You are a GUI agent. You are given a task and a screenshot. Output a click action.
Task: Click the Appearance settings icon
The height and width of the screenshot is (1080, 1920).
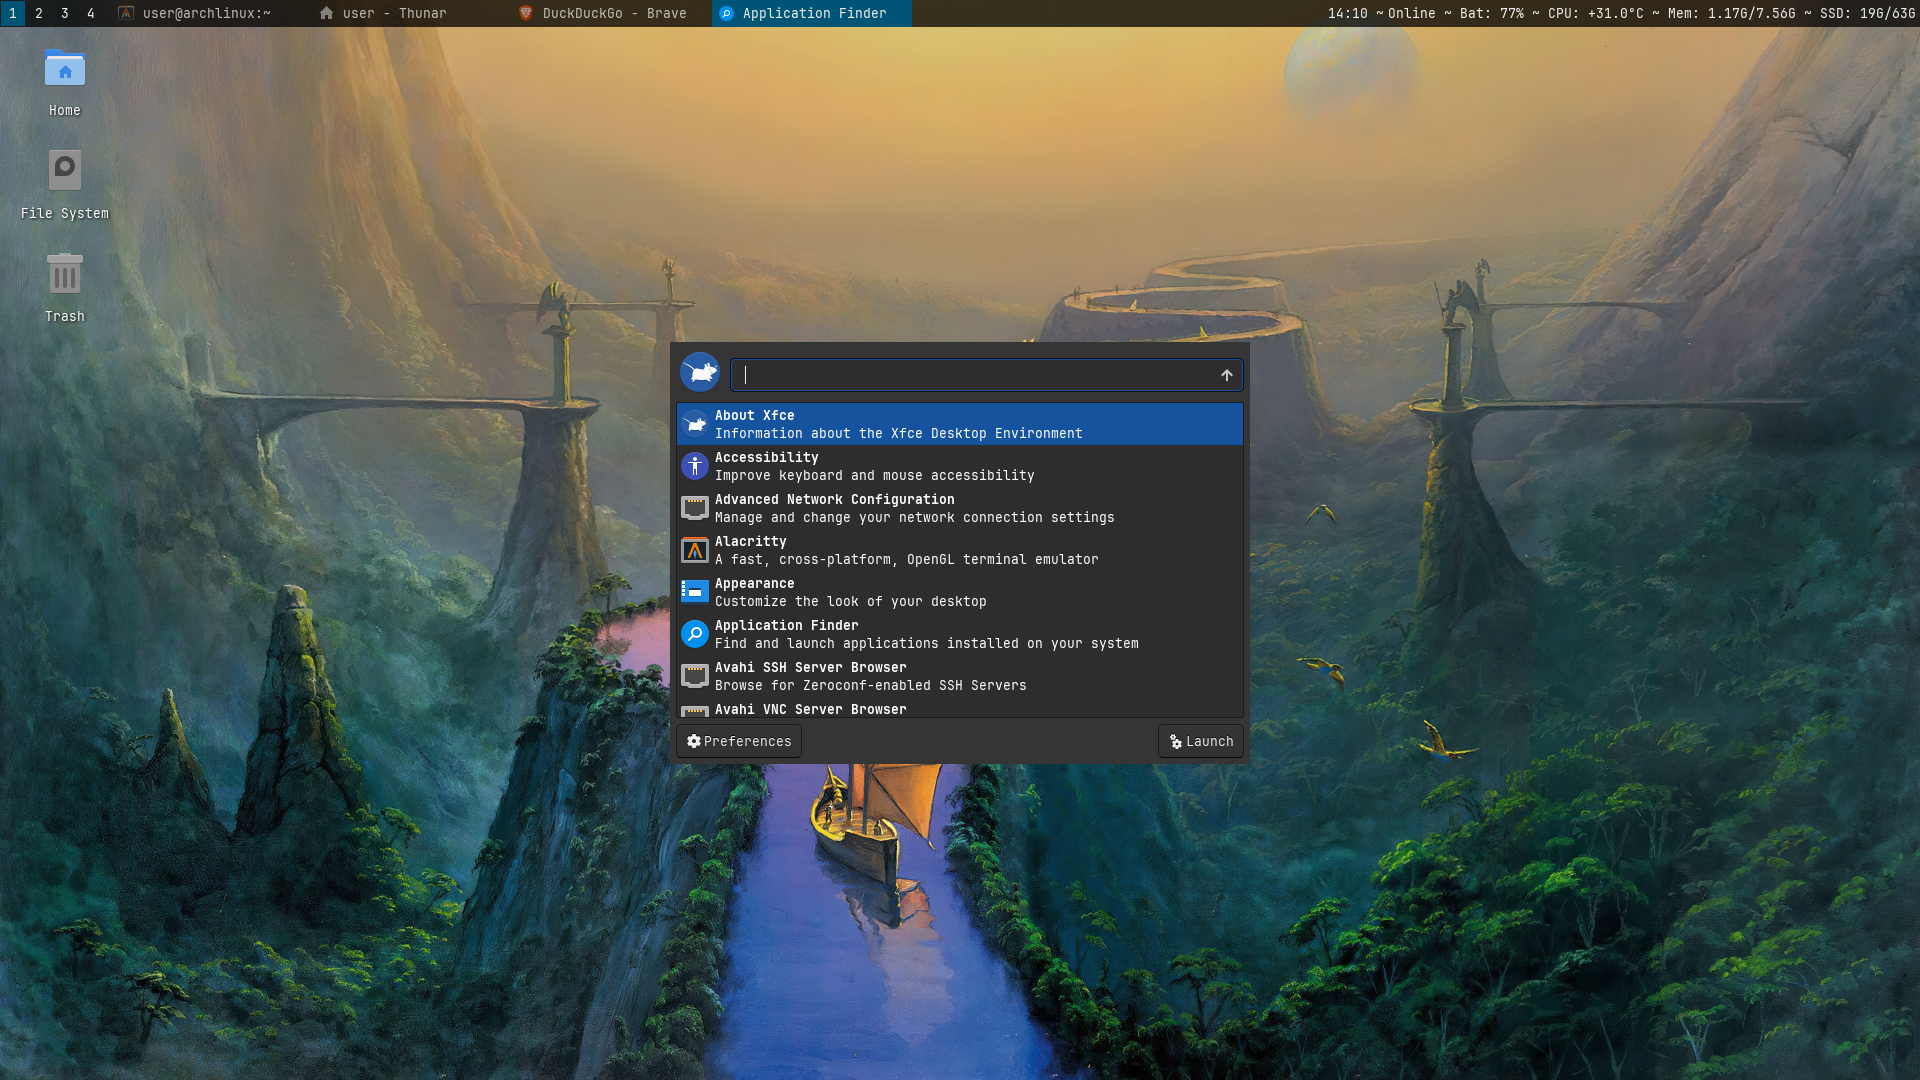coord(695,592)
